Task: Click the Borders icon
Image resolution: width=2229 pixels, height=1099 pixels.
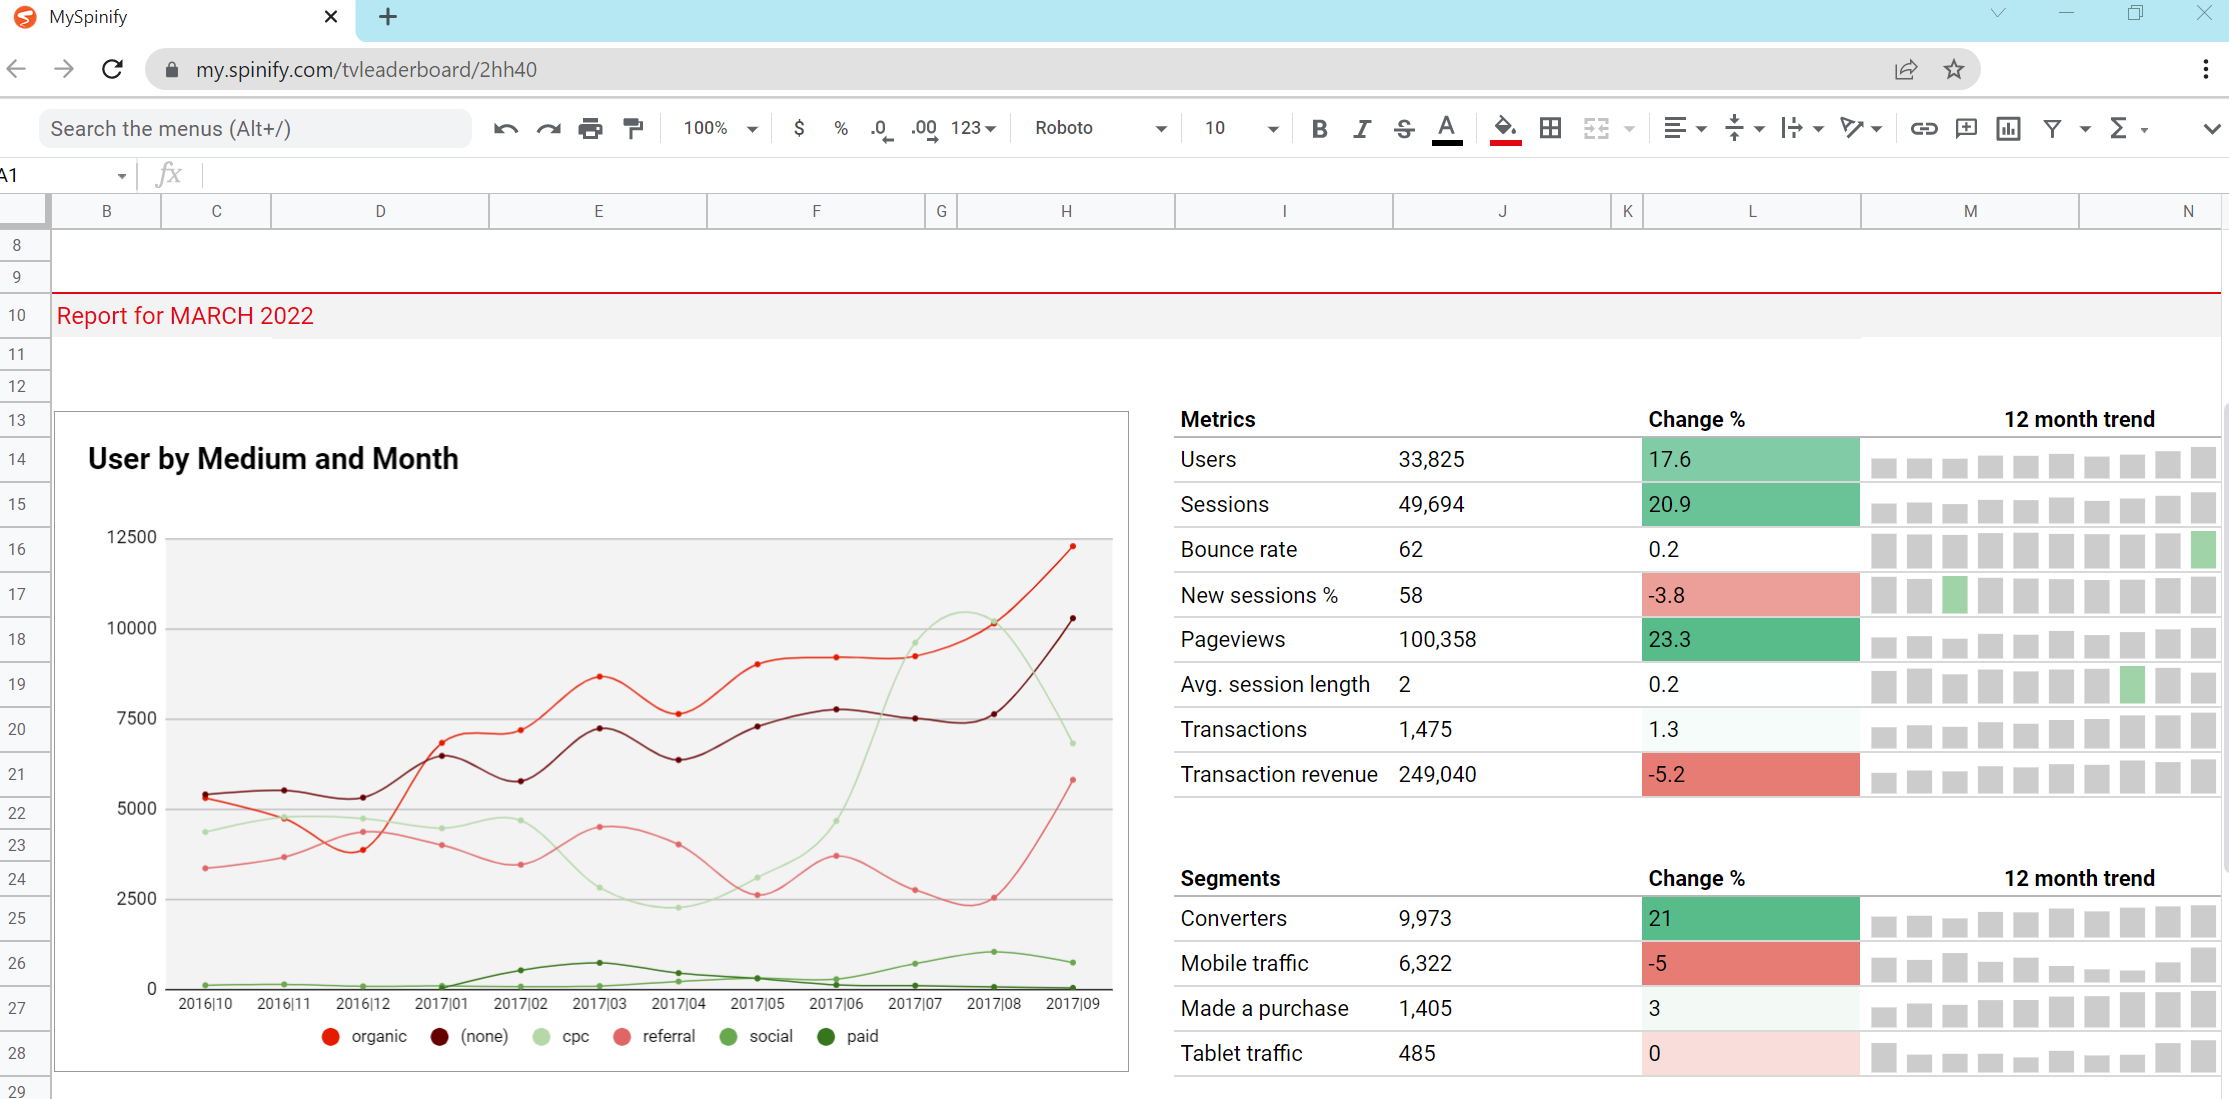Action: (x=1550, y=128)
